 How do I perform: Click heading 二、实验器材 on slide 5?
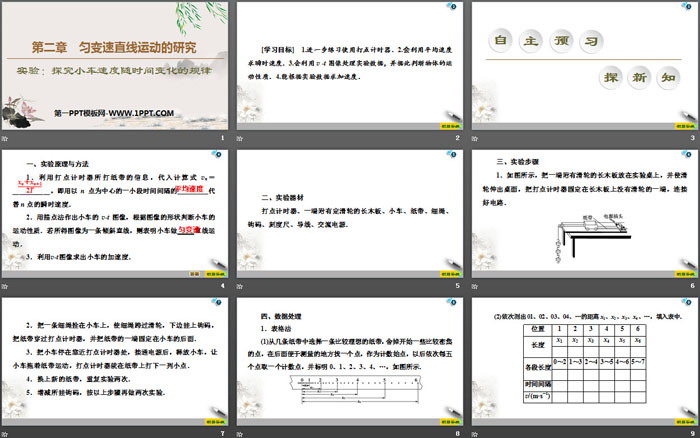[x=283, y=197]
